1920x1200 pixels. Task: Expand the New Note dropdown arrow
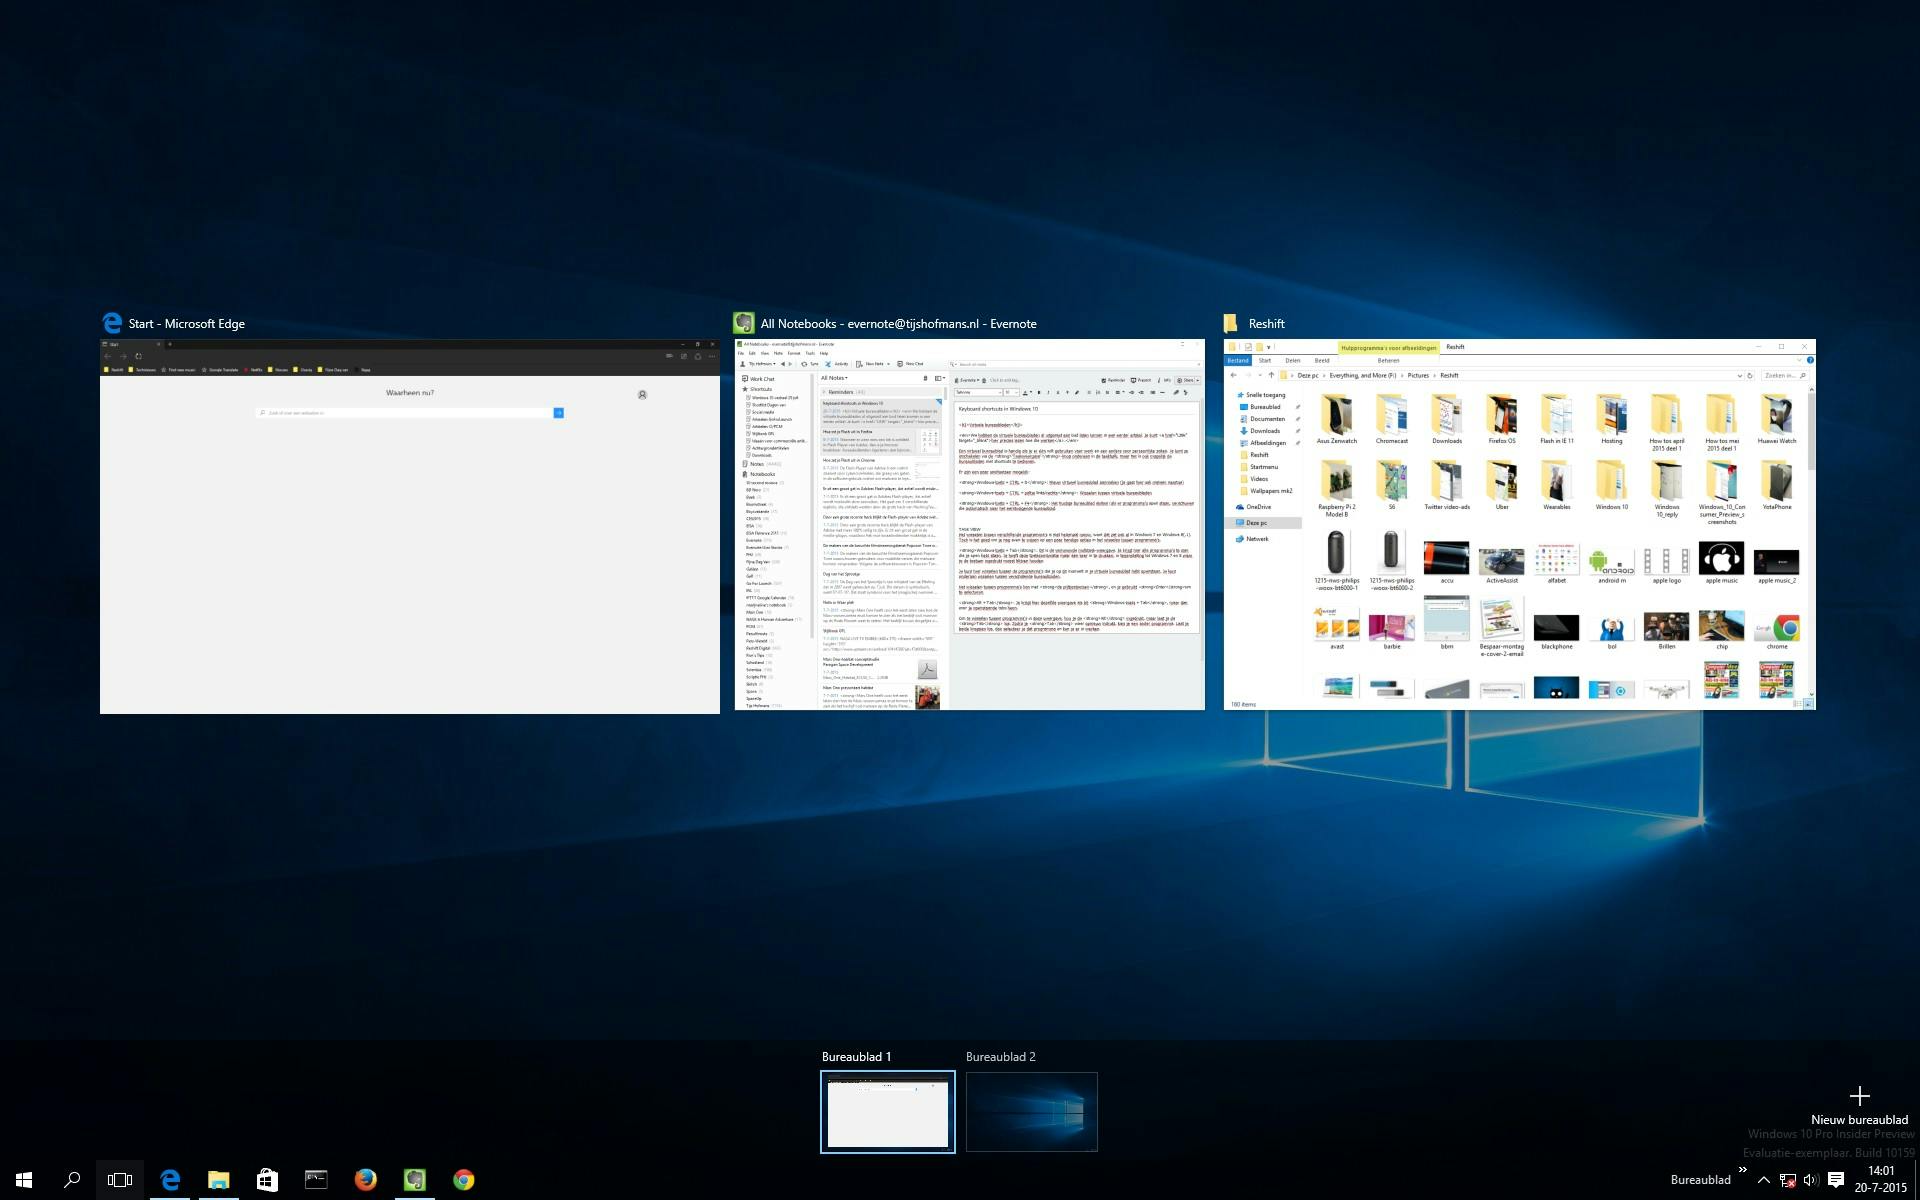888,364
